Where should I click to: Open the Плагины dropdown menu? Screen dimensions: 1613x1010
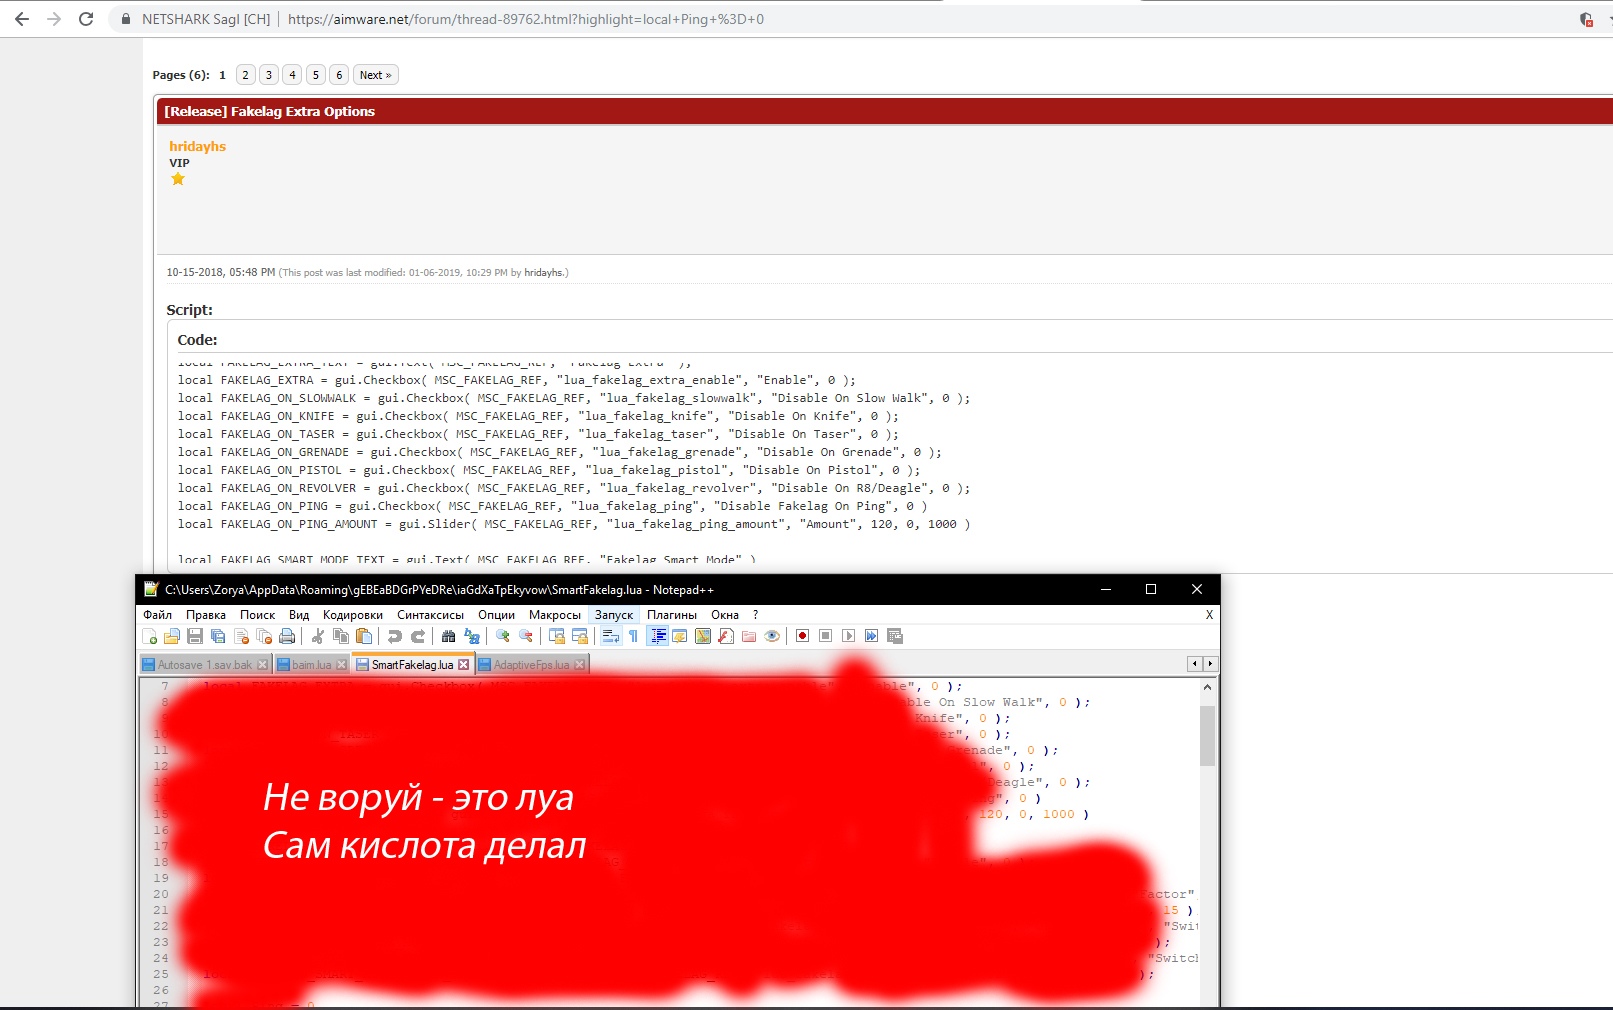[671, 615]
